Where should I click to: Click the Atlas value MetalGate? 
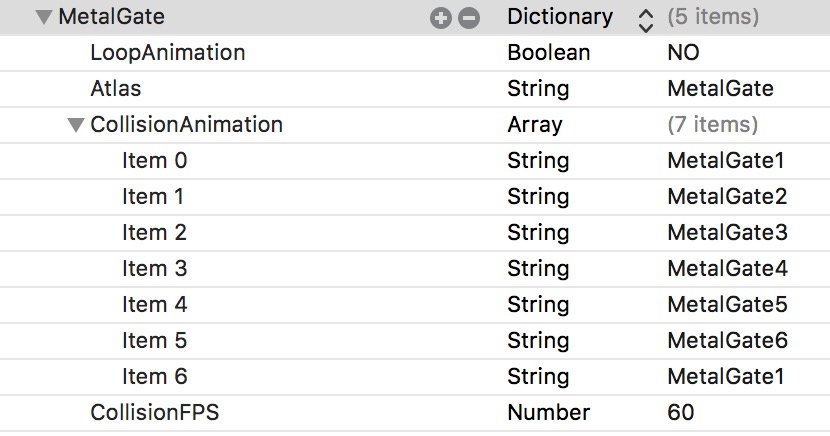coord(720,89)
